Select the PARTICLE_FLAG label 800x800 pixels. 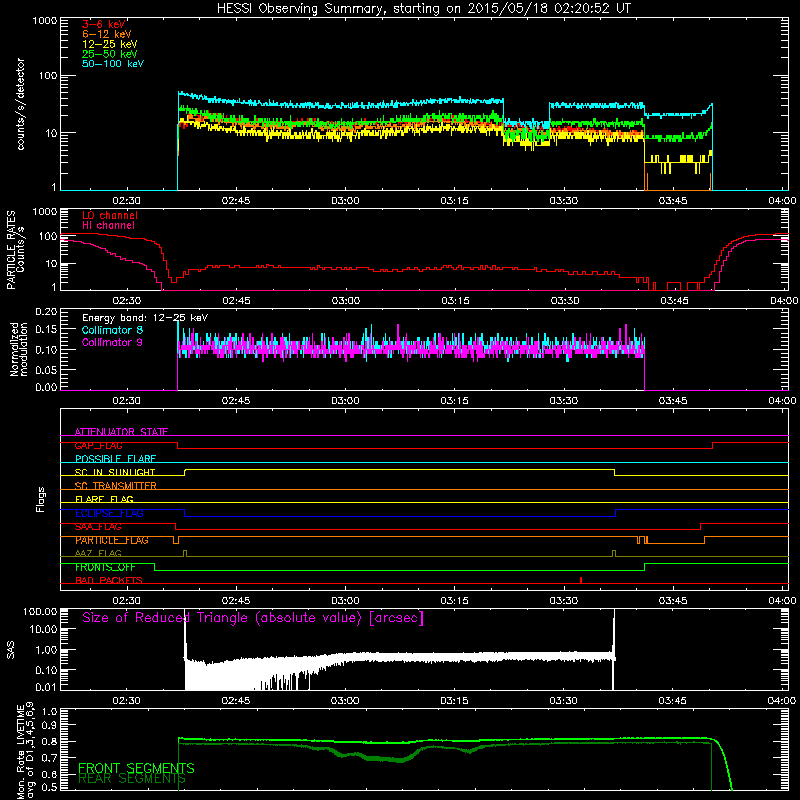point(112,540)
